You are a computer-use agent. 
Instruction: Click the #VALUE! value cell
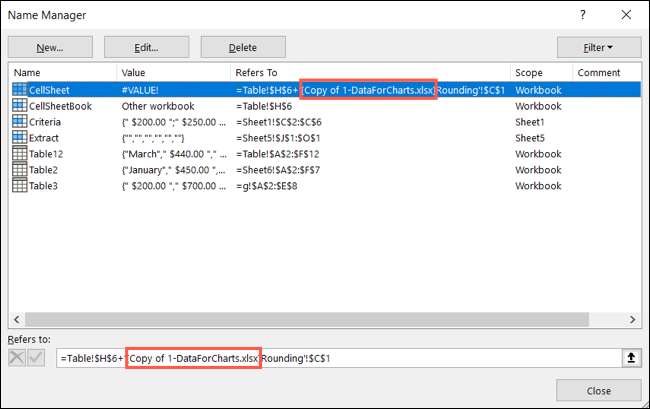(x=140, y=90)
